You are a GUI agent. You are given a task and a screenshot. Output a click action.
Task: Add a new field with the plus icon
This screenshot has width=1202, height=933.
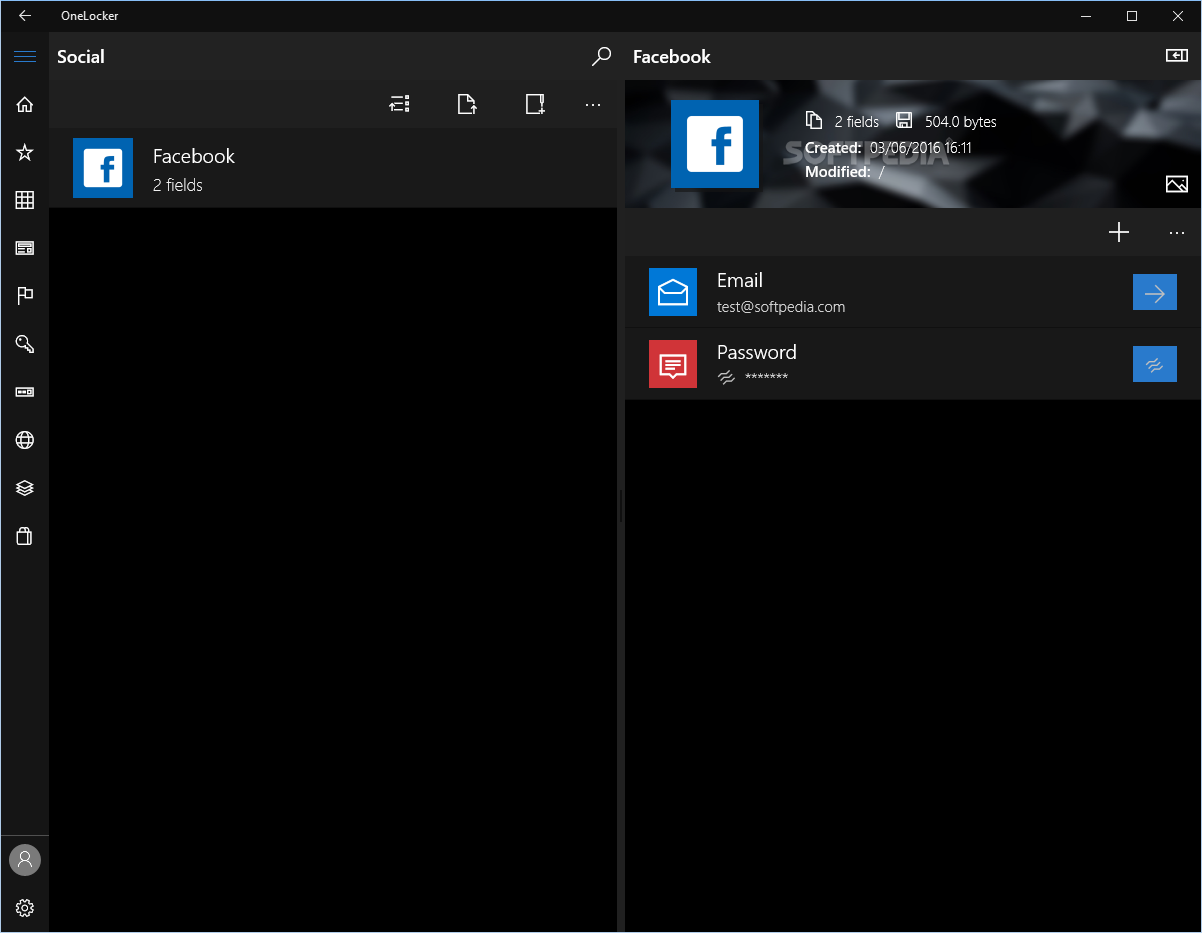pos(1119,232)
